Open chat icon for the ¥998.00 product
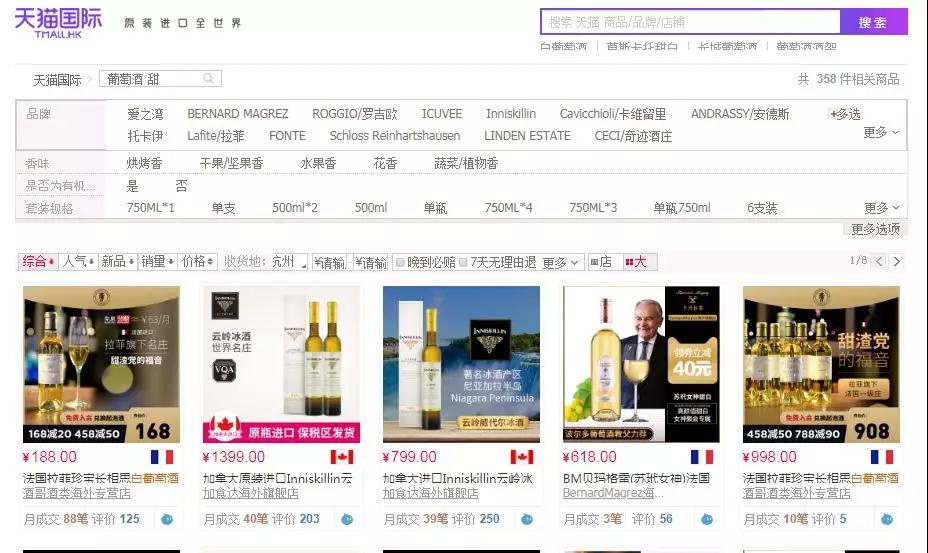This screenshot has width=928, height=553. click(x=887, y=519)
